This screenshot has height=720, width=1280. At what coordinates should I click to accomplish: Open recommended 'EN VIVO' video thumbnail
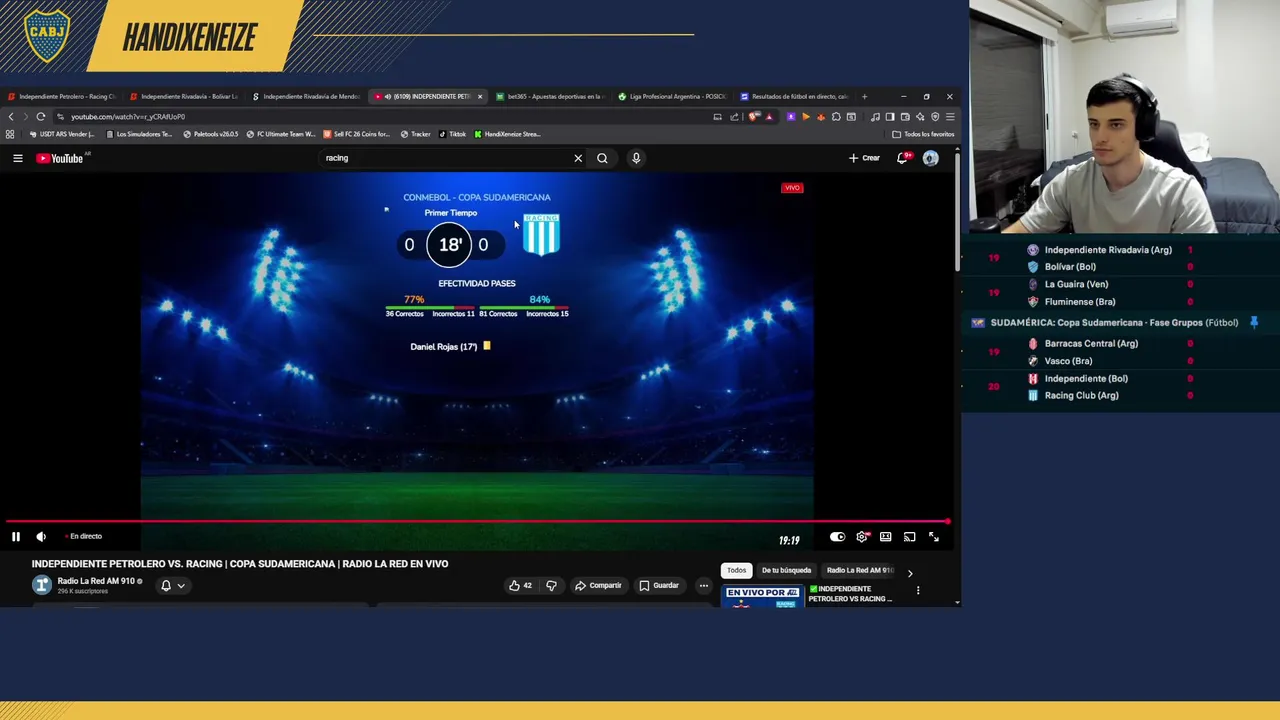click(x=763, y=595)
